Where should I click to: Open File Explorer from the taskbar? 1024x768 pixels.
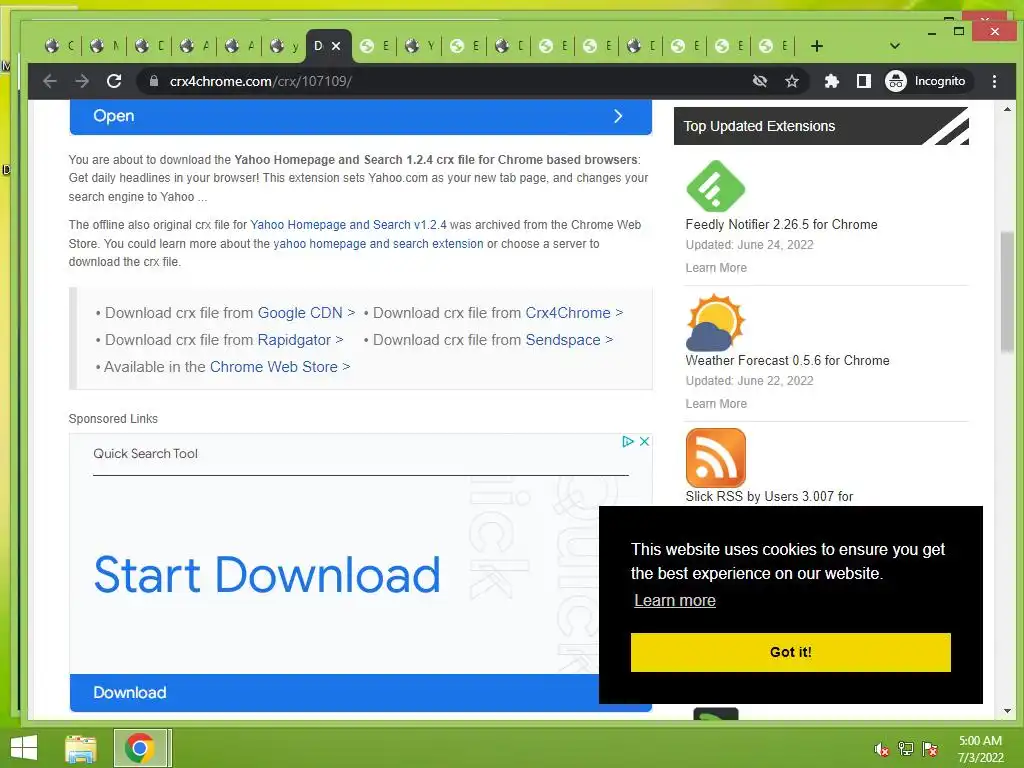coord(81,748)
